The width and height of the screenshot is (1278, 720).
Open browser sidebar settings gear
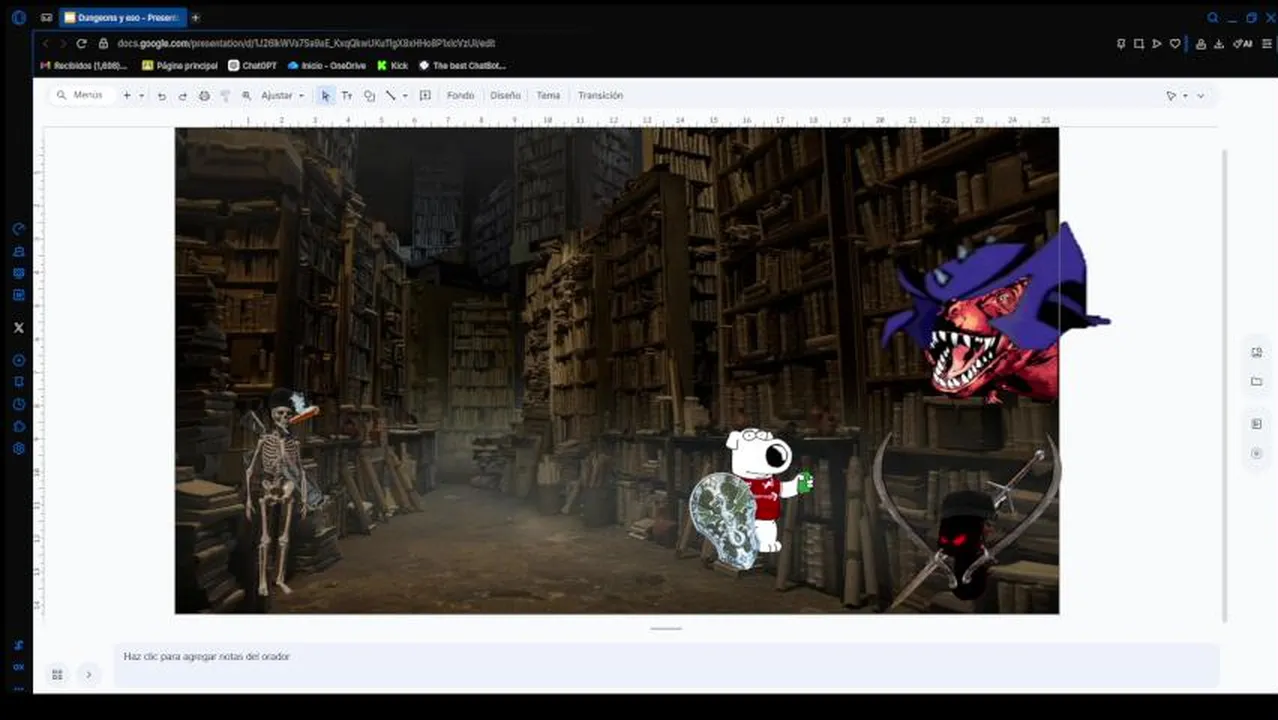pyautogui.click(x=18, y=448)
